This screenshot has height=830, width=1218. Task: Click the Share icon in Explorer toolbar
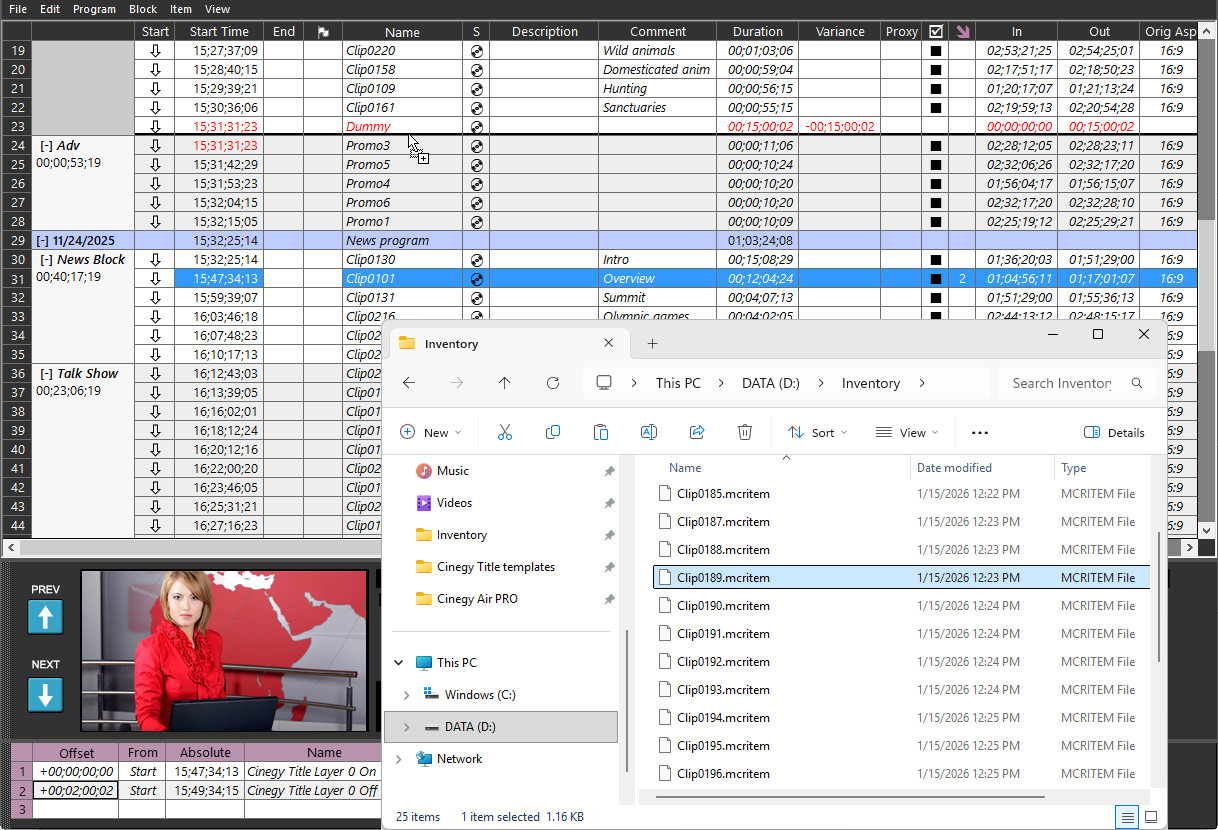[x=697, y=432]
